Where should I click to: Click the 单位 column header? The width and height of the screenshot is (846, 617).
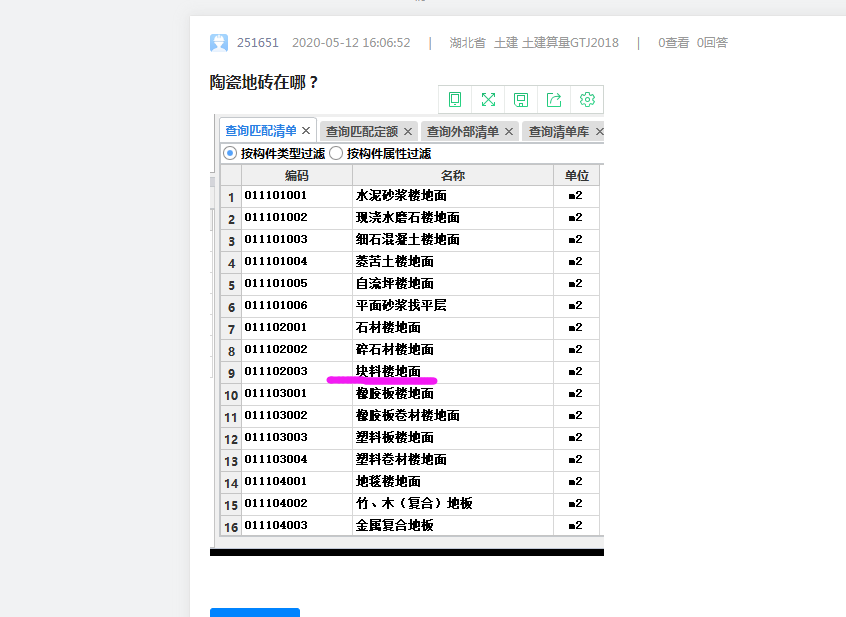click(x=576, y=175)
